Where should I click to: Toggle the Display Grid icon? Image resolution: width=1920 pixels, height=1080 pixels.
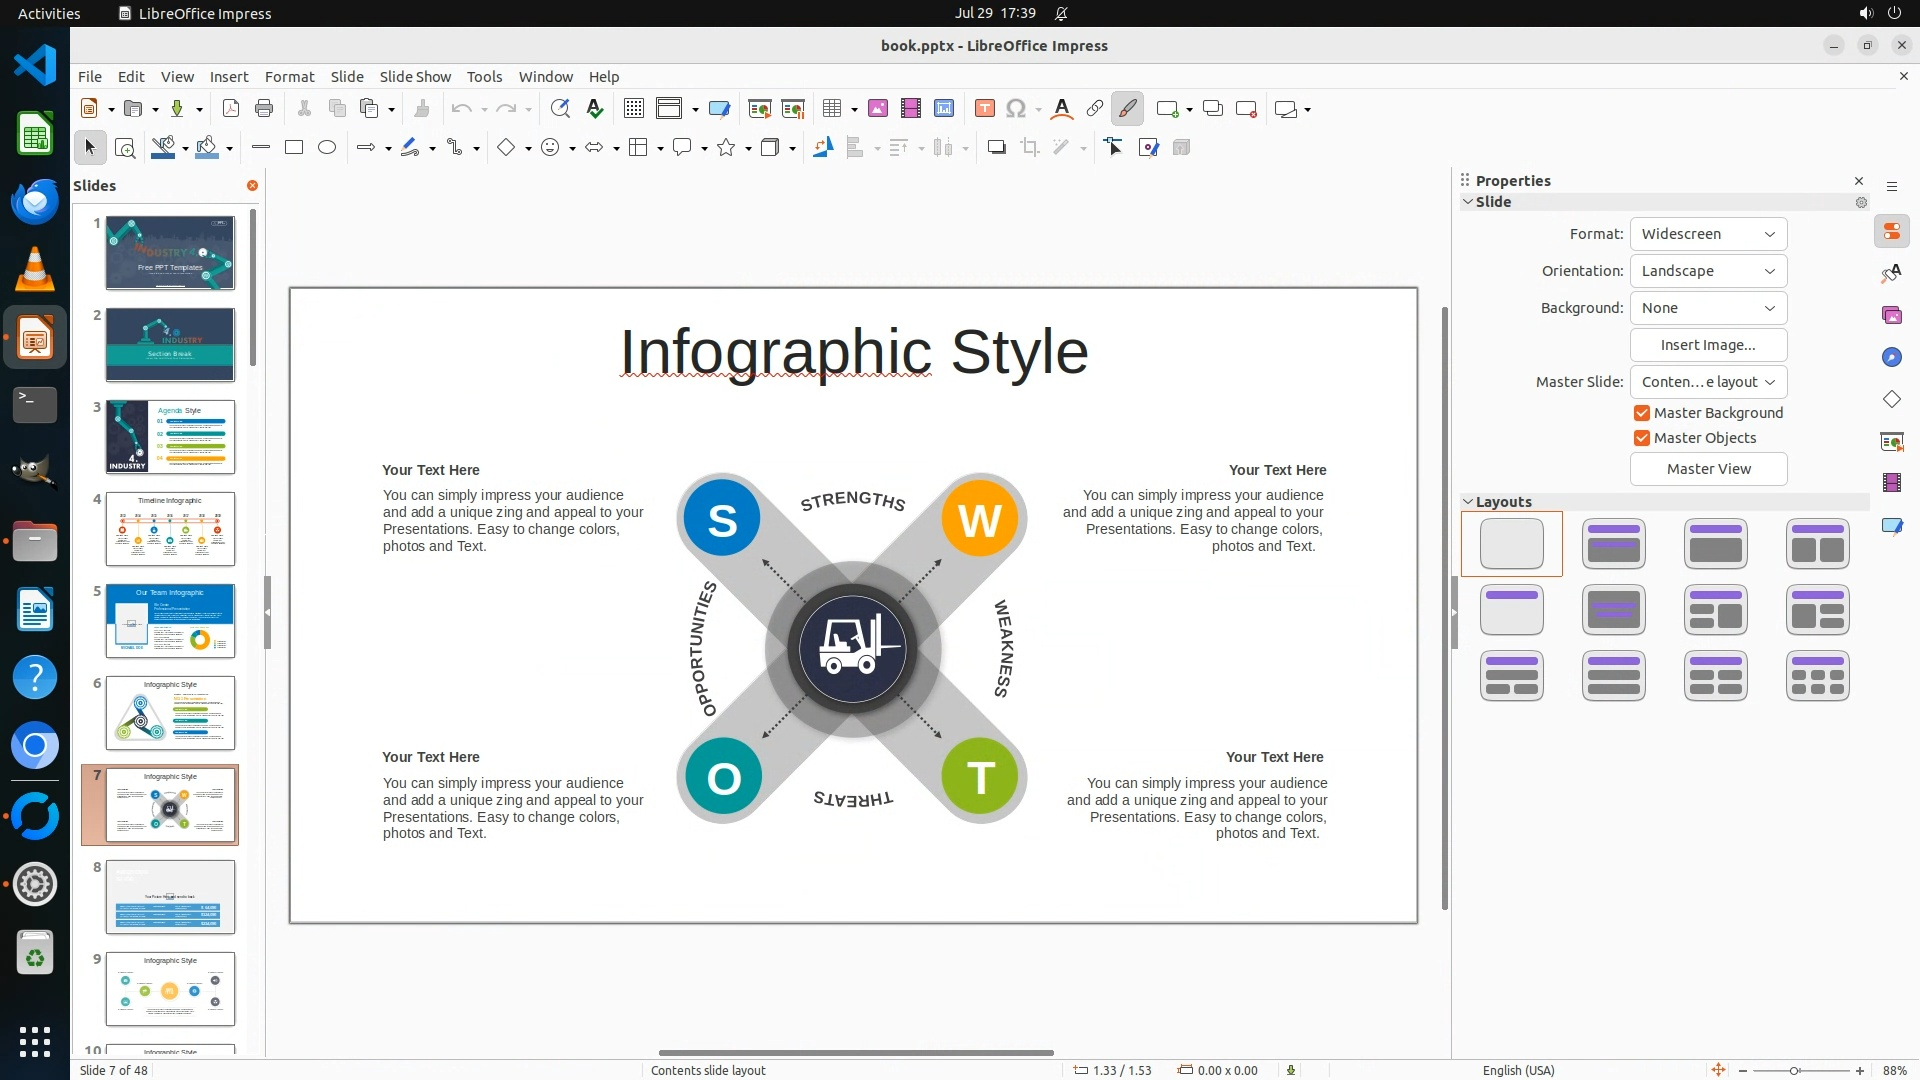(634, 109)
